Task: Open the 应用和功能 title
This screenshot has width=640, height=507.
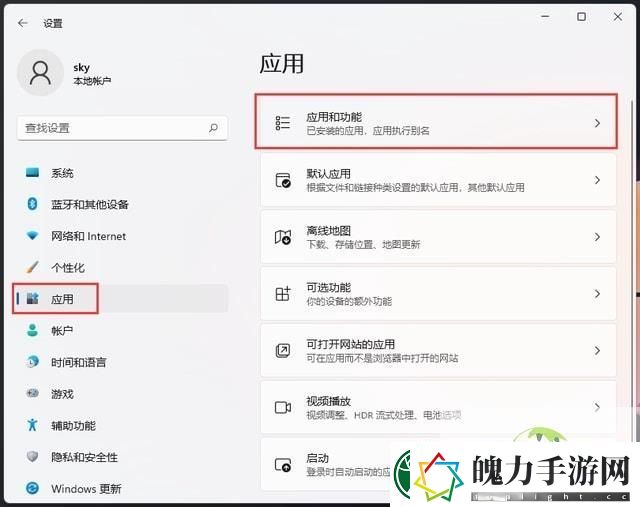Action: click(x=334, y=117)
